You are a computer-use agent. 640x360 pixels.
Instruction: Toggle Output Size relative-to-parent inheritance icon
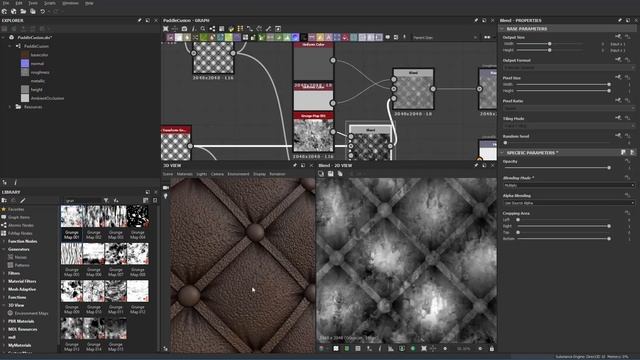[618, 37]
